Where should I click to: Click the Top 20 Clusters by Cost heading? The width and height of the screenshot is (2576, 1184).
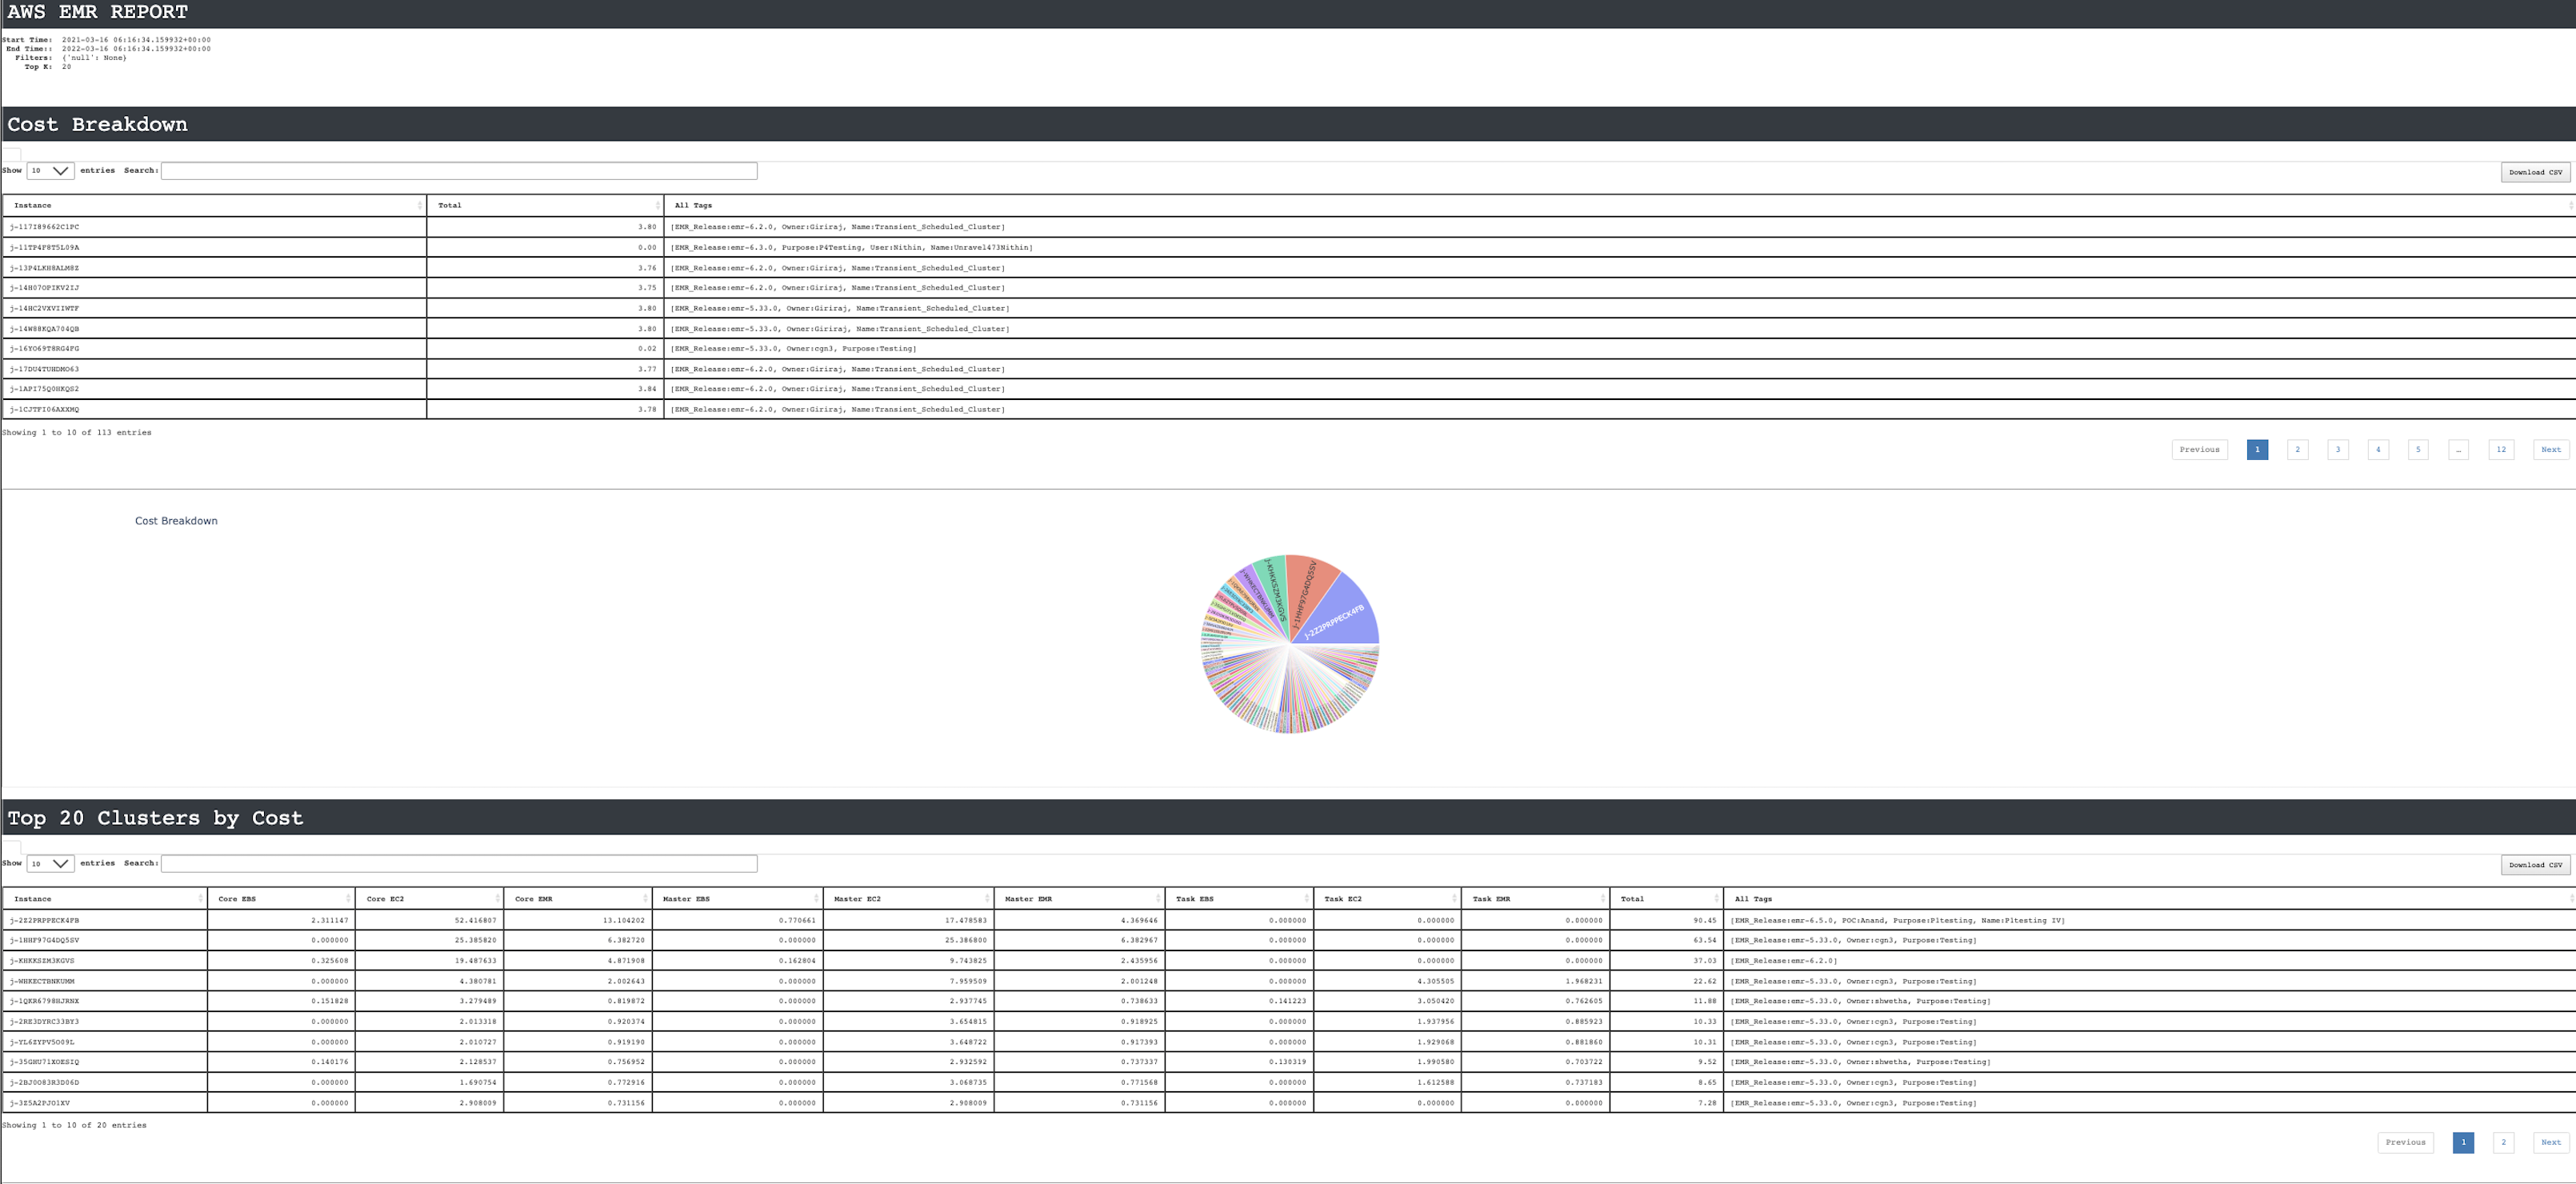click(x=155, y=818)
